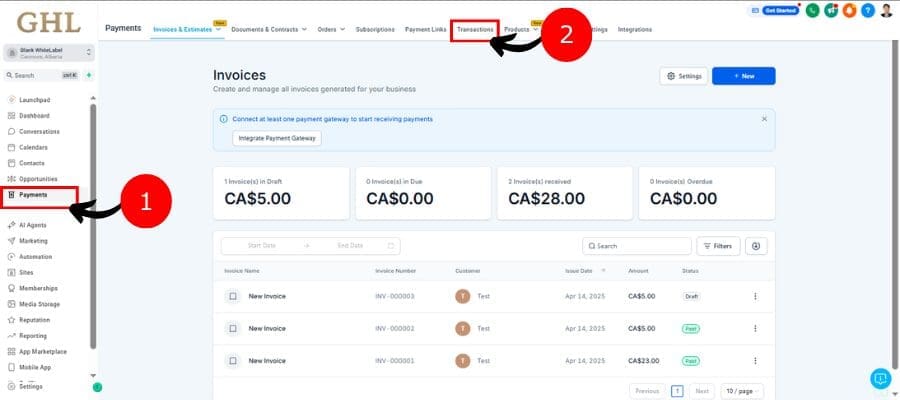900x400 pixels.
Task: Open Calendars in the sidebar
Action: point(33,147)
